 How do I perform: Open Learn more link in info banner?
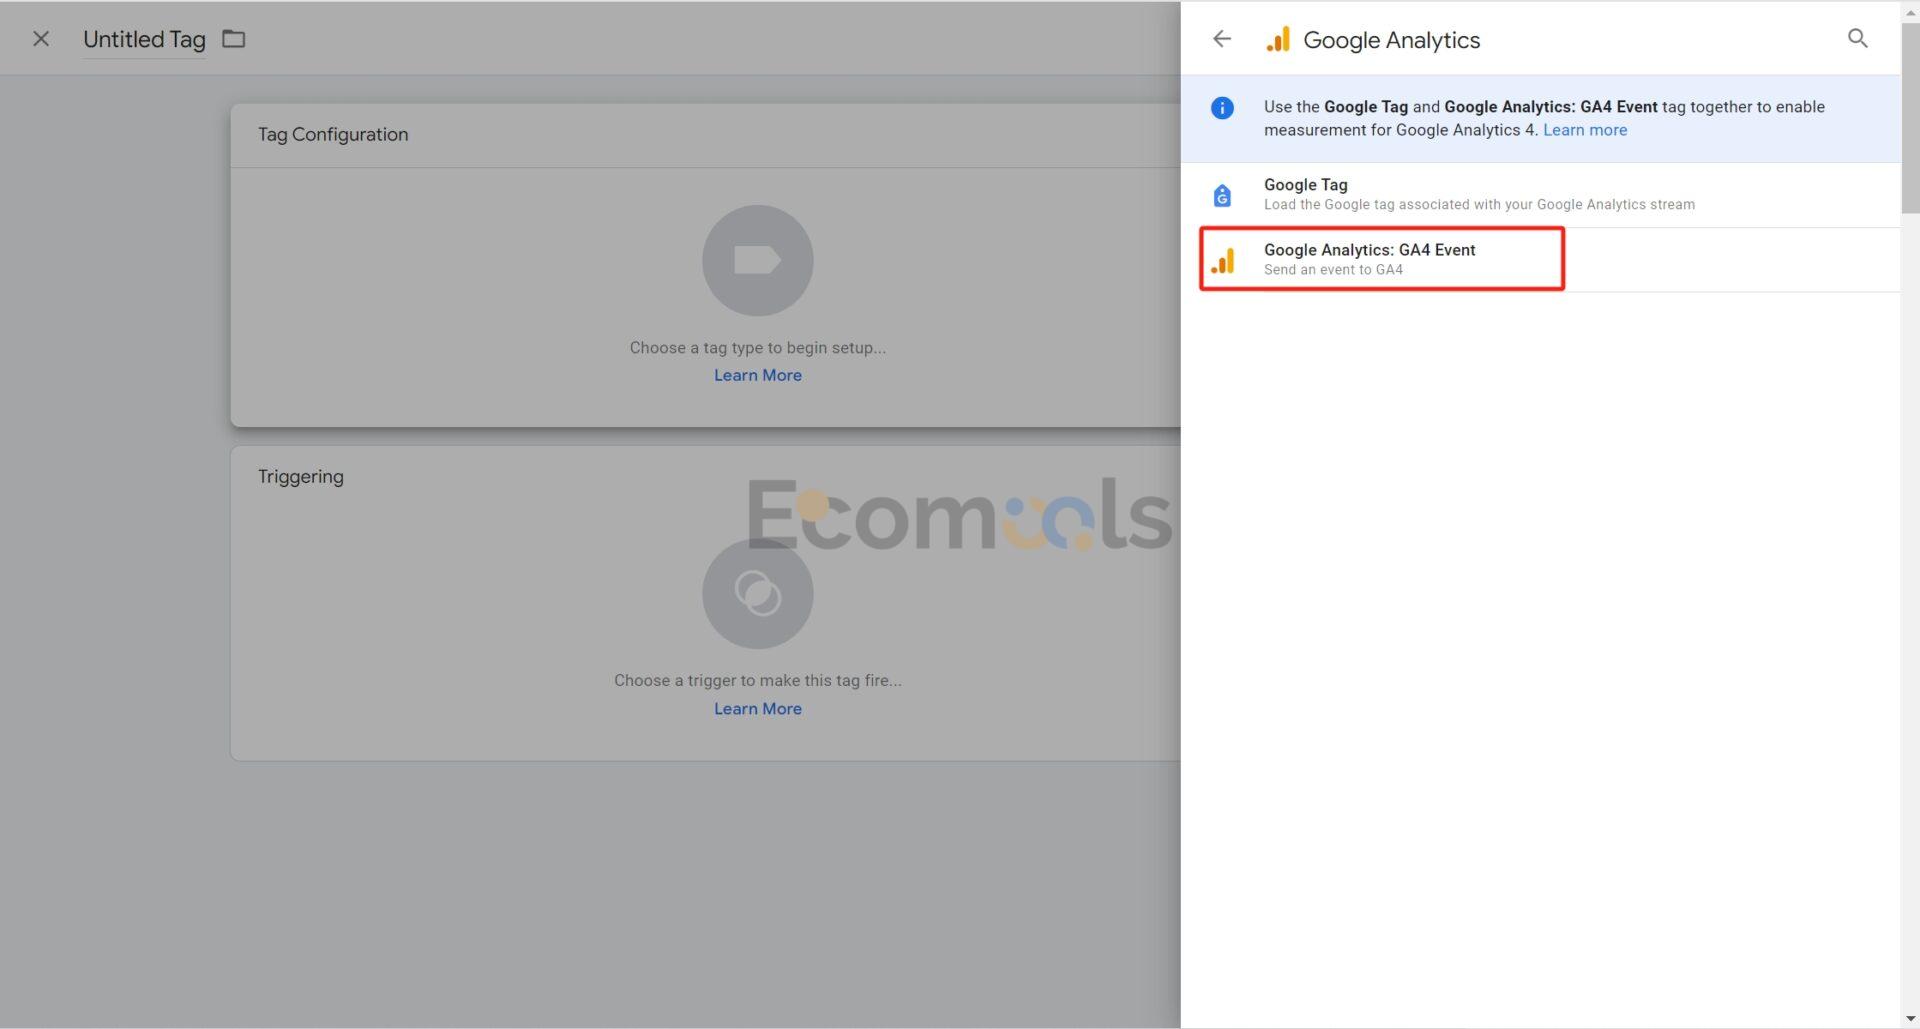[1584, 130]
